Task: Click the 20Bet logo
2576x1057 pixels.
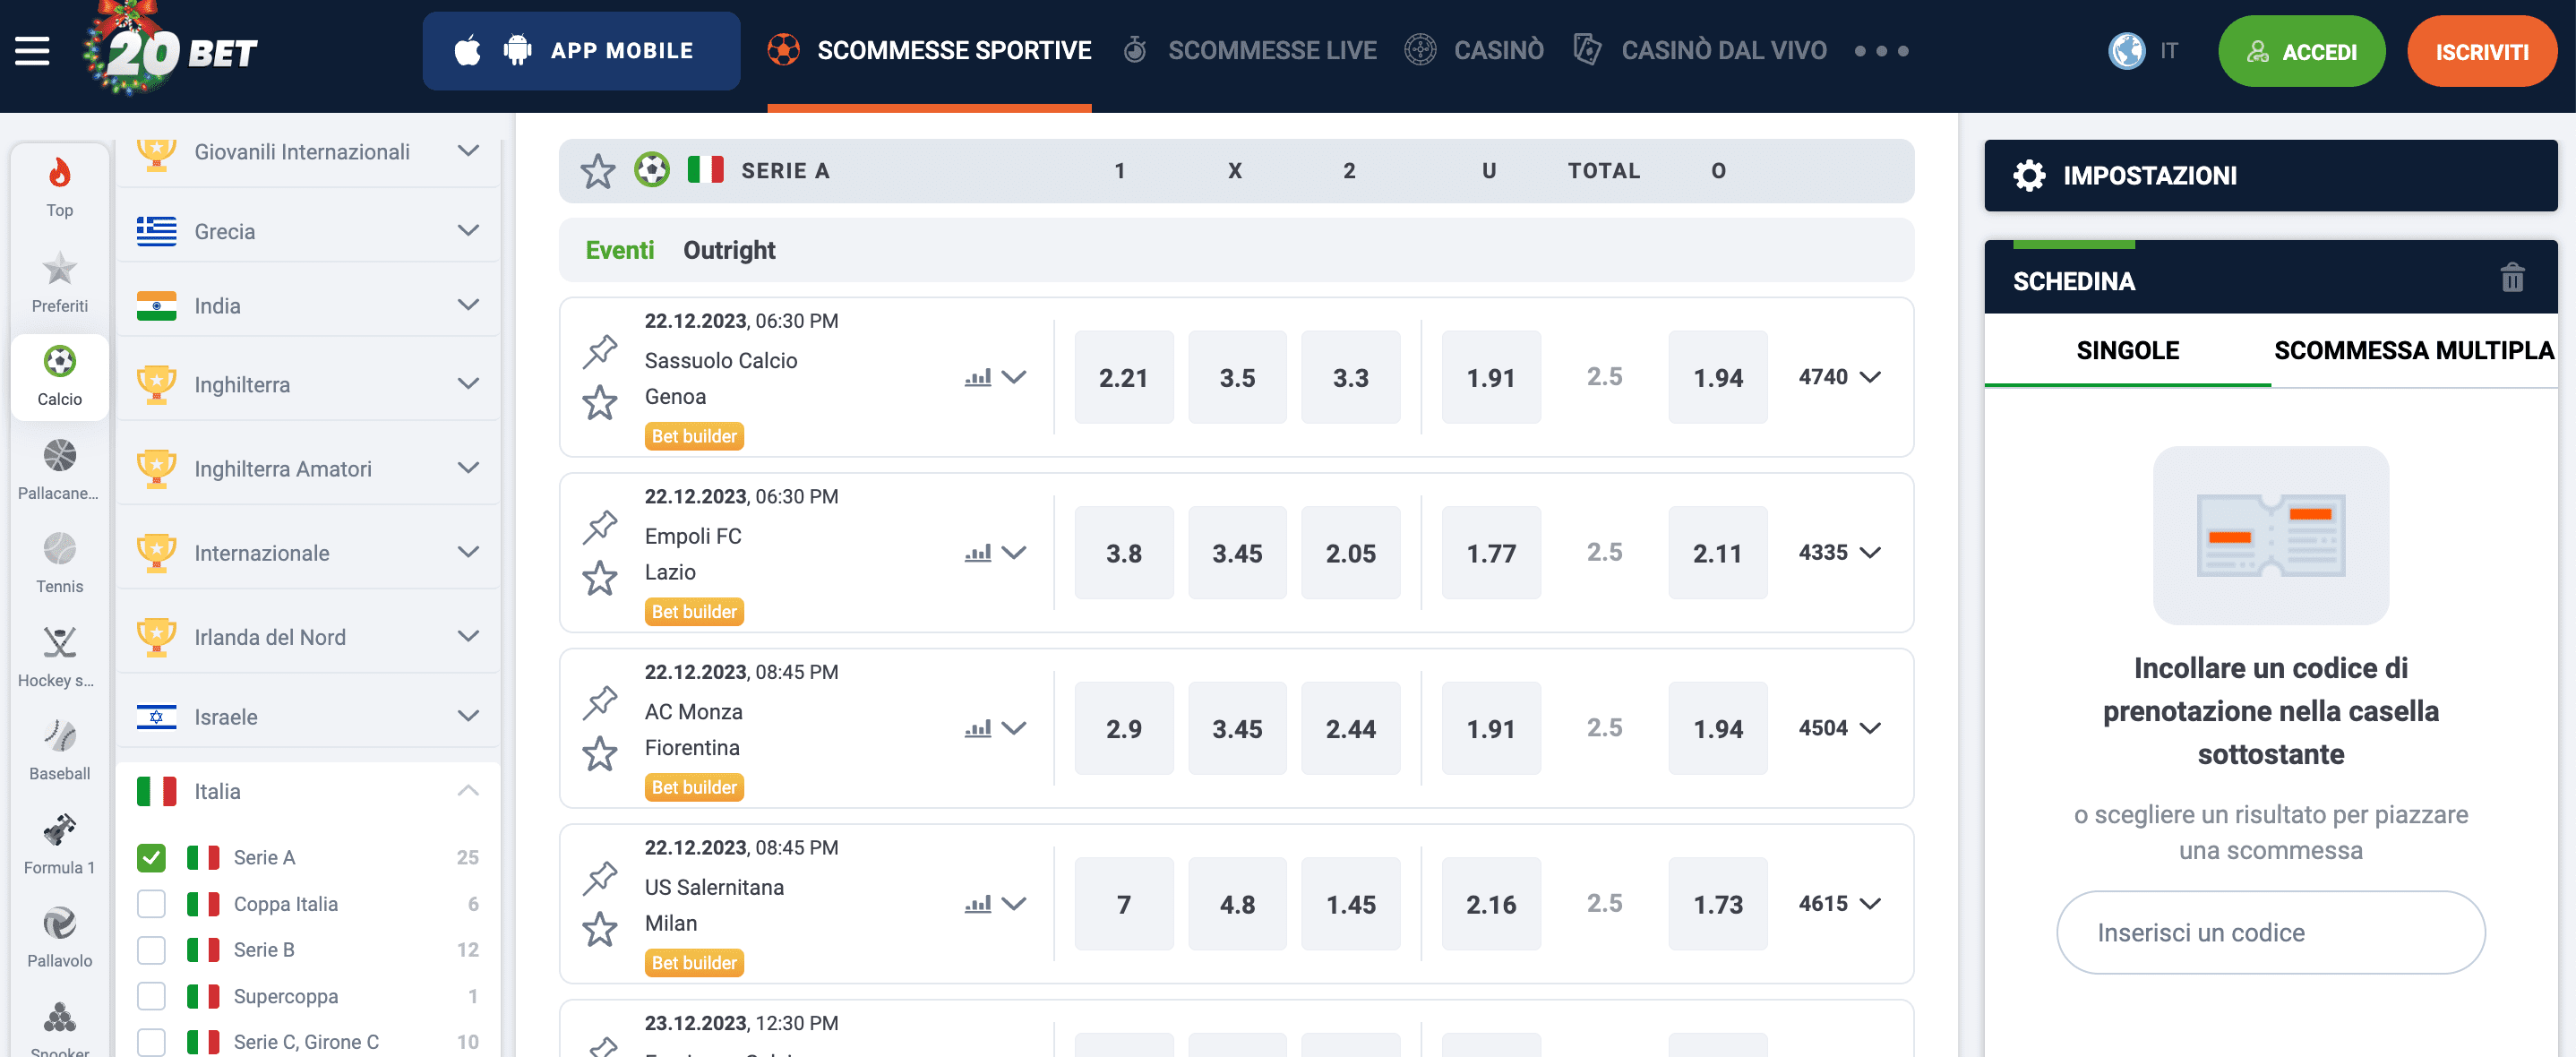Action: [171, 50]
